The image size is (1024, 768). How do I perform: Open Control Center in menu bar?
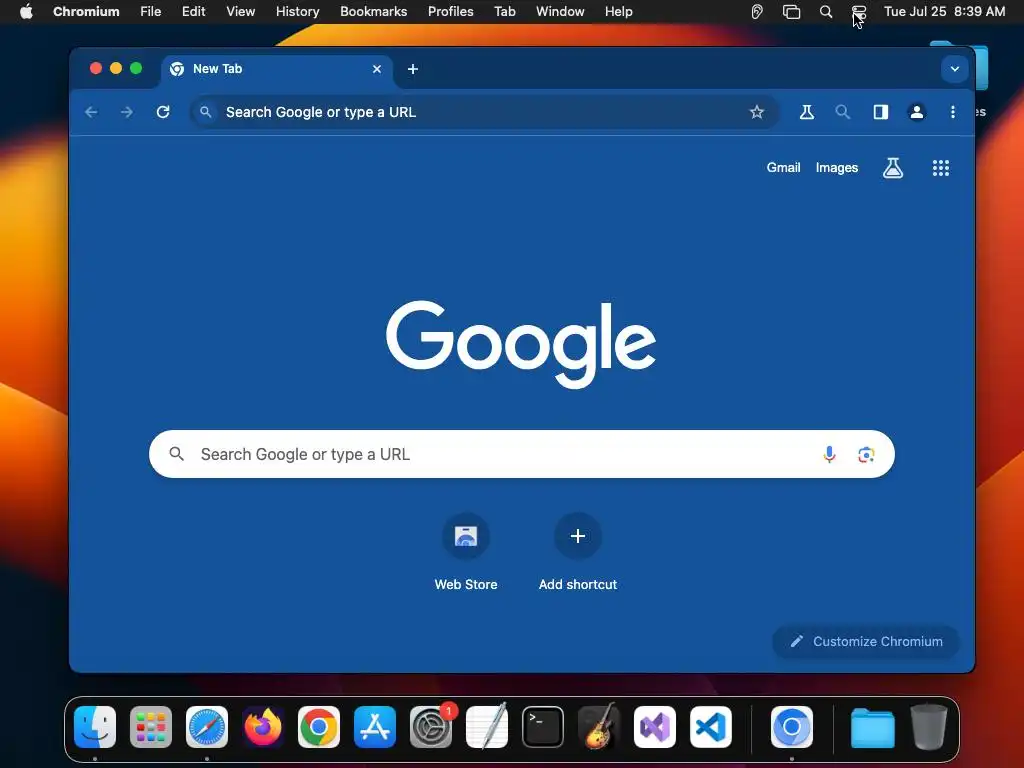[859, 12]
